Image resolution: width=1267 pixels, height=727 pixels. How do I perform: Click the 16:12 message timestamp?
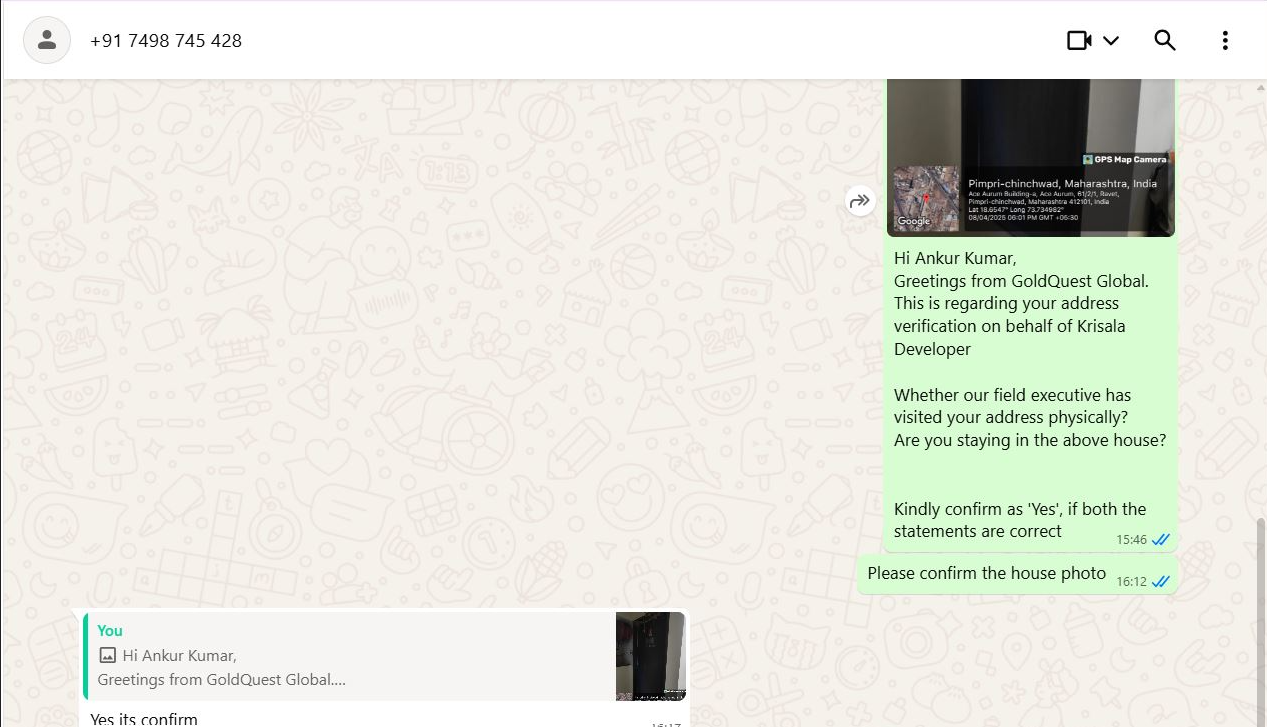[x=1132, y=582]
